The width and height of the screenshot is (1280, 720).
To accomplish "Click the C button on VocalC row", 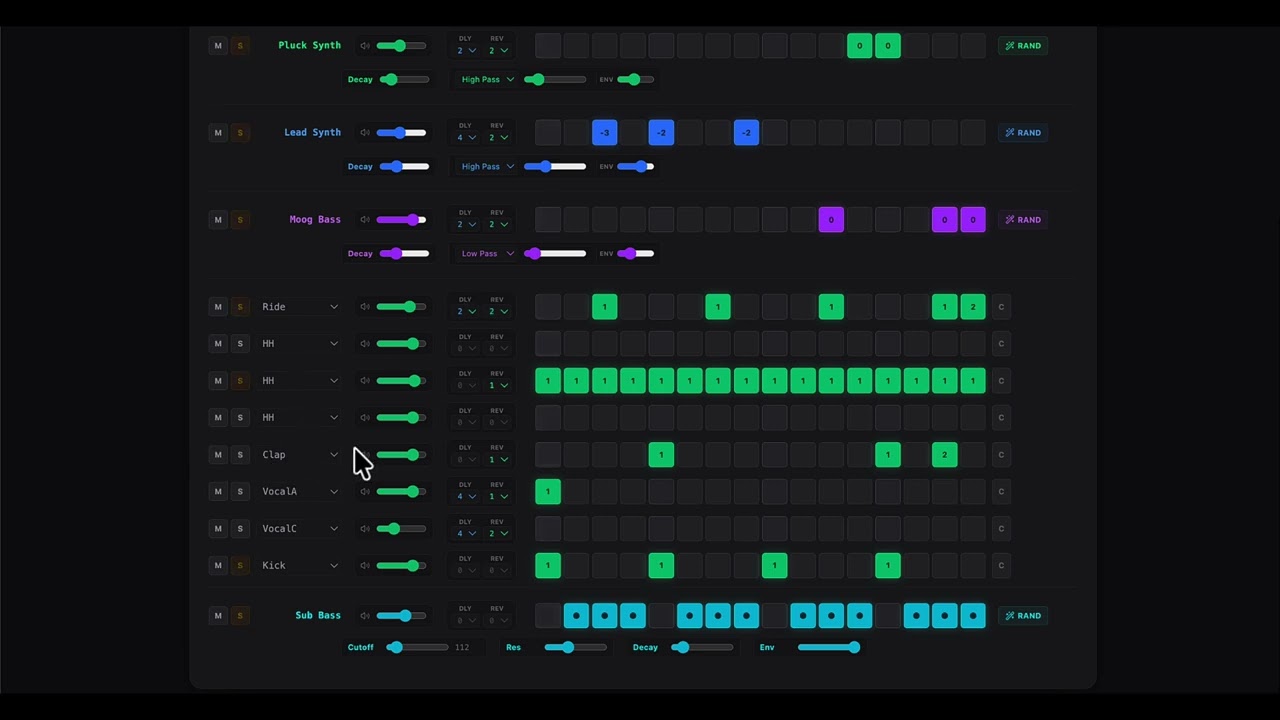I will coord(1001,529).
